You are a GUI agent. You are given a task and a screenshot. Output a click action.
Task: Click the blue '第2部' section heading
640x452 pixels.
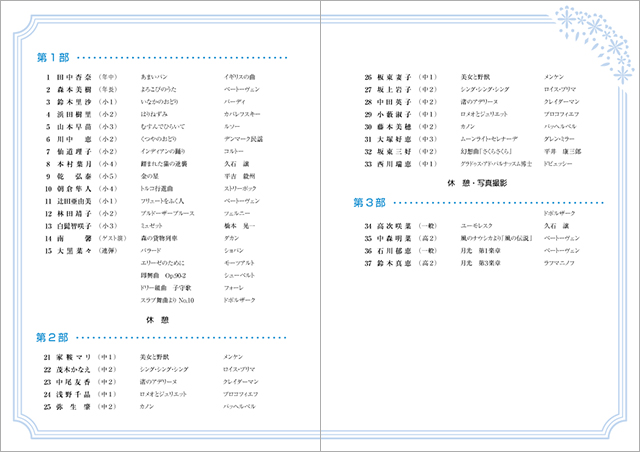52,338
